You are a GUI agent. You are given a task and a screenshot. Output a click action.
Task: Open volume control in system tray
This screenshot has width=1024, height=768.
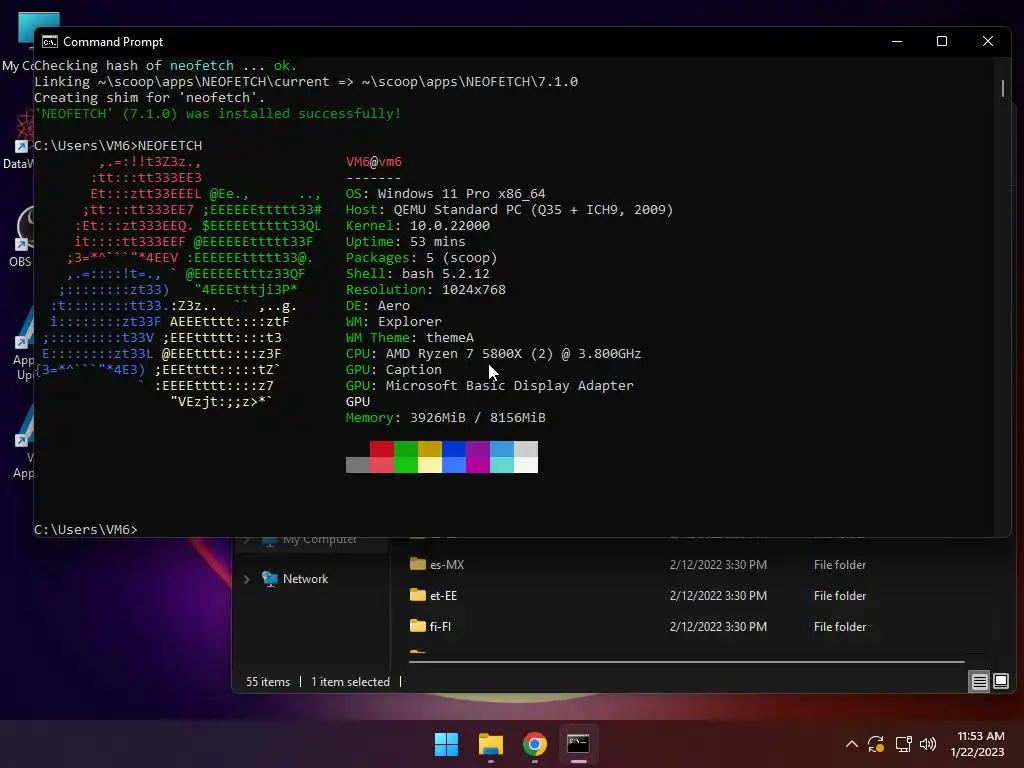coord(927,744)
